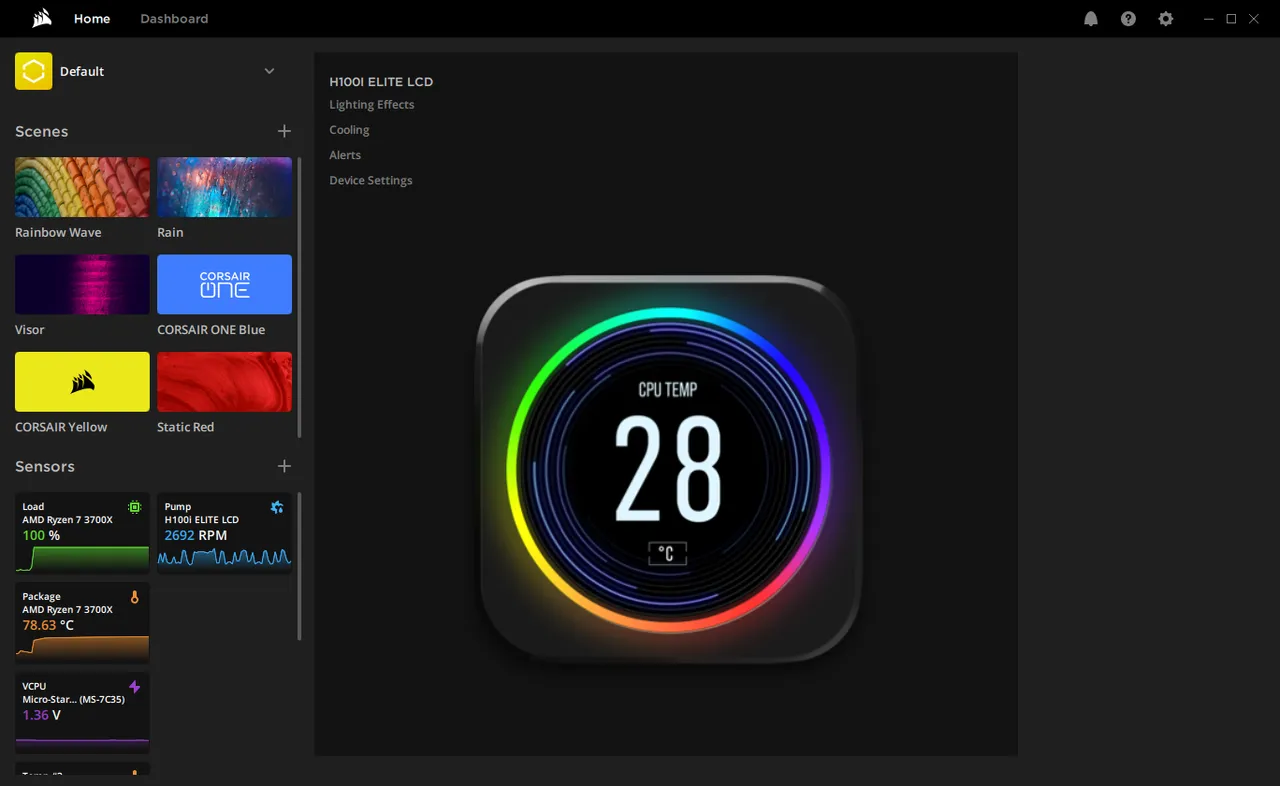The width and height of the screenshot is (1280, 786).
Task: Click the green CPU load chip icon
Action: click(x=135, y=507)
